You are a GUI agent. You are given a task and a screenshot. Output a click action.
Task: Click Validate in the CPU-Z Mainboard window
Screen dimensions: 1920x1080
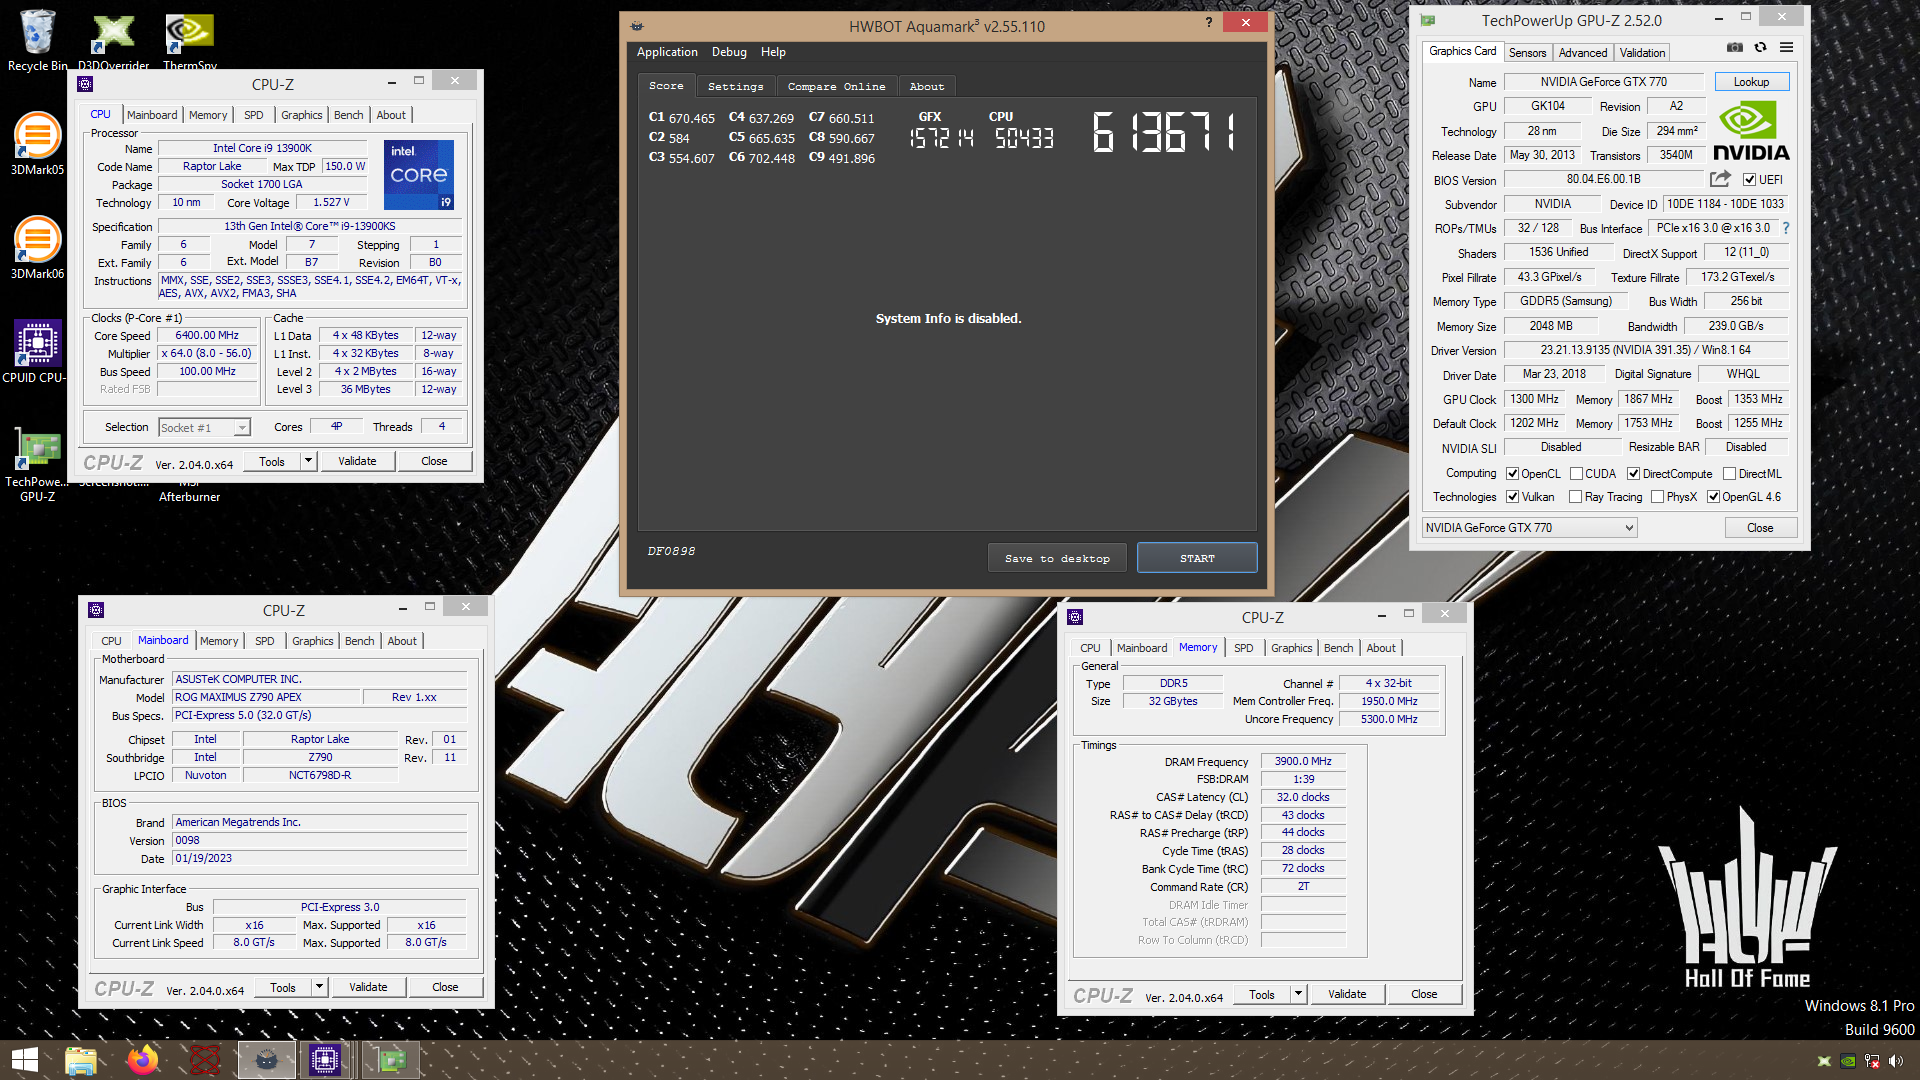click(367, 987)
